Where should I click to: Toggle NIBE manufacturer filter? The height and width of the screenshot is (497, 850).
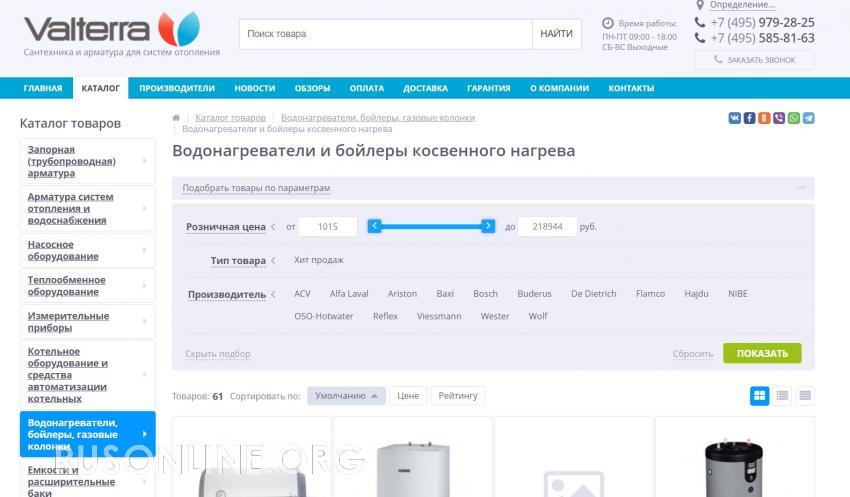click(x=738, y=294)
